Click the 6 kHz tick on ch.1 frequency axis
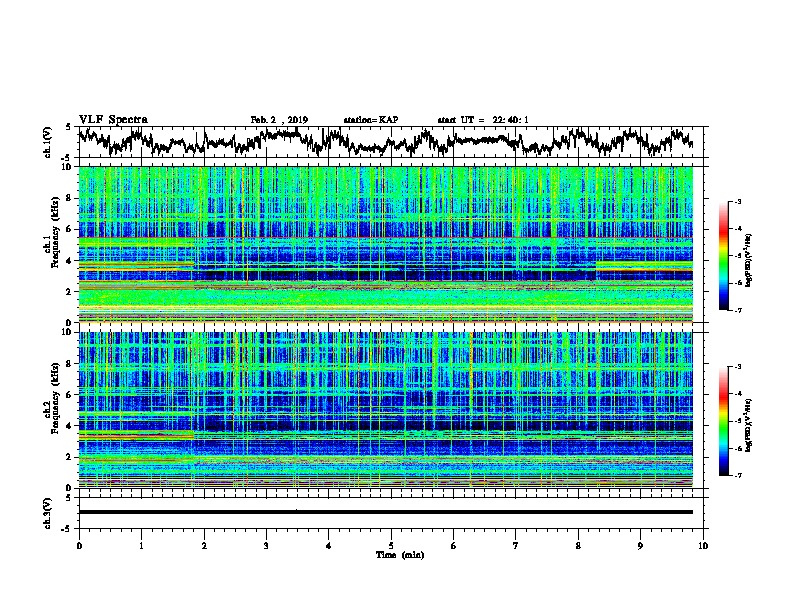Image resolution: width=792 pixels, height=612 pixels. [70, 229]
